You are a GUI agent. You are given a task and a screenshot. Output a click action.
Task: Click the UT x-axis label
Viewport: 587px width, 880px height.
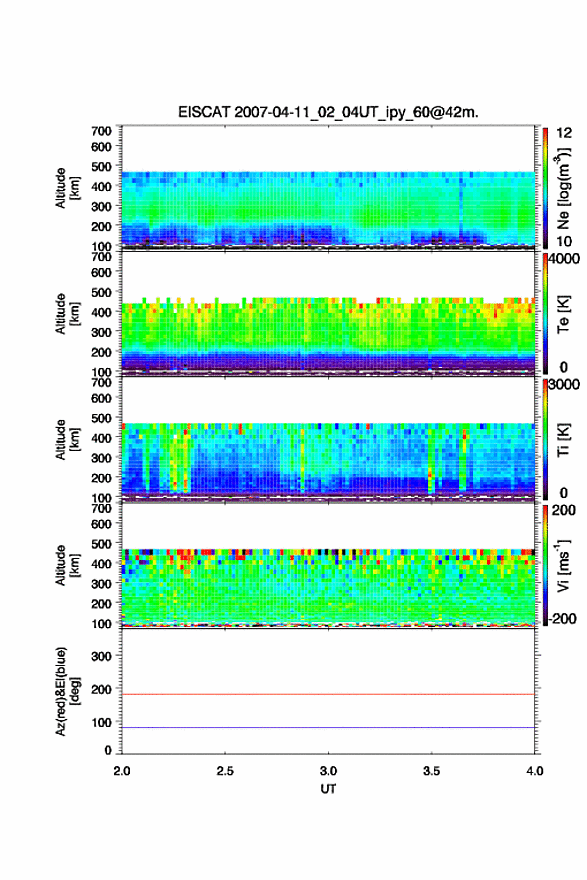pos(328,789)
